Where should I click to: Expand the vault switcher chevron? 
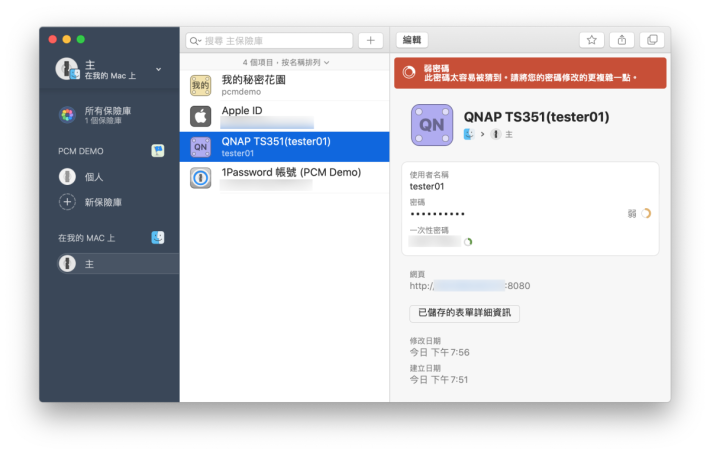tap(158, 69)
